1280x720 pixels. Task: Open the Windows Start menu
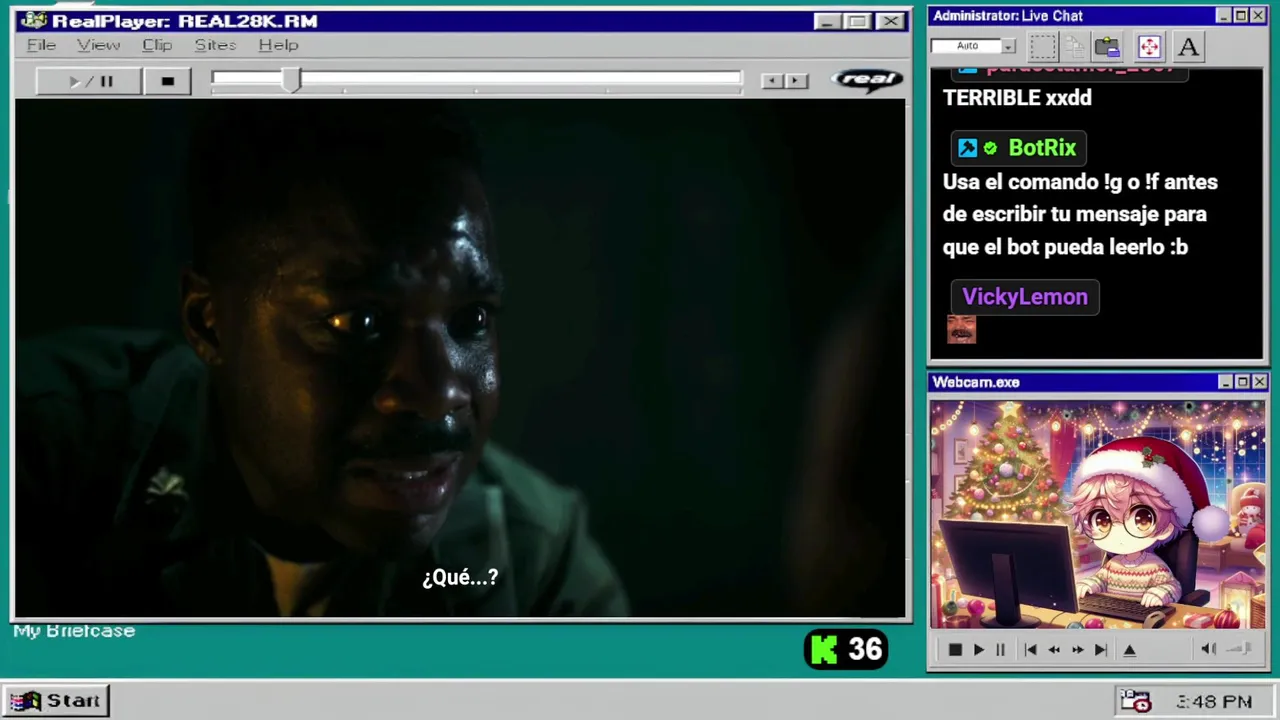click(56, 701)
